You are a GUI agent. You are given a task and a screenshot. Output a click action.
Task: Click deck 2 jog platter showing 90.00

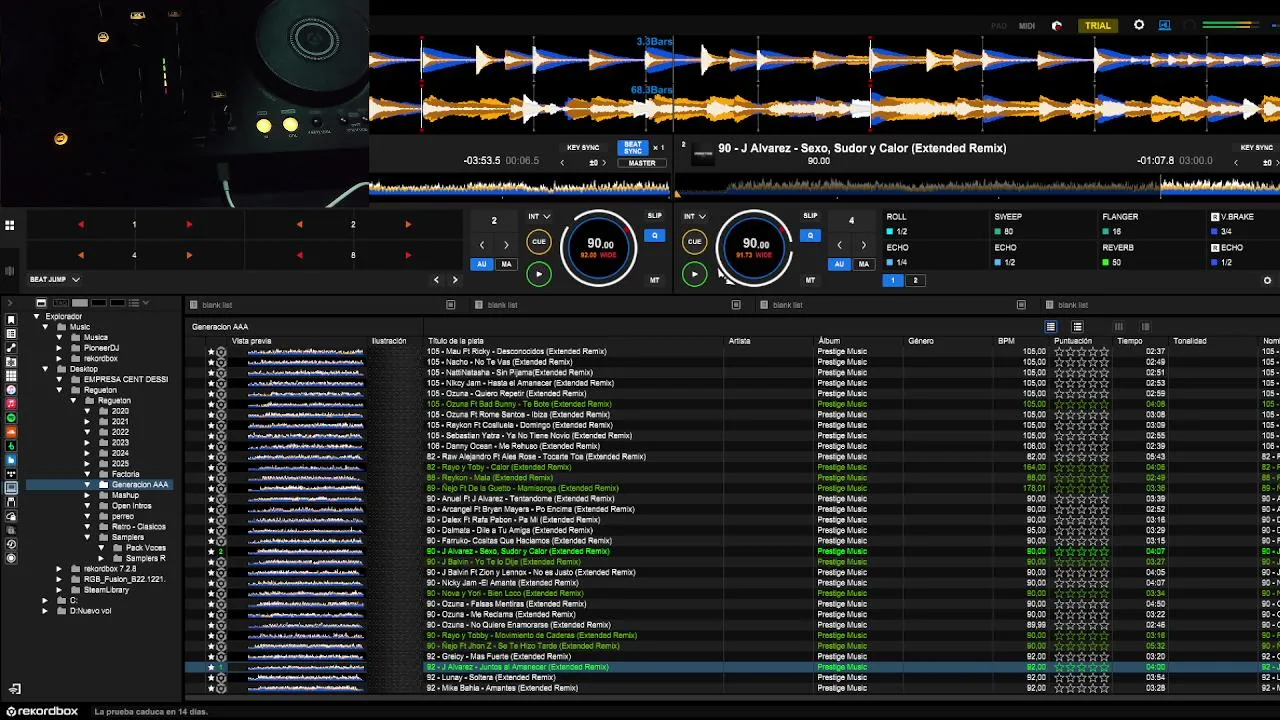tap(755, 247)
